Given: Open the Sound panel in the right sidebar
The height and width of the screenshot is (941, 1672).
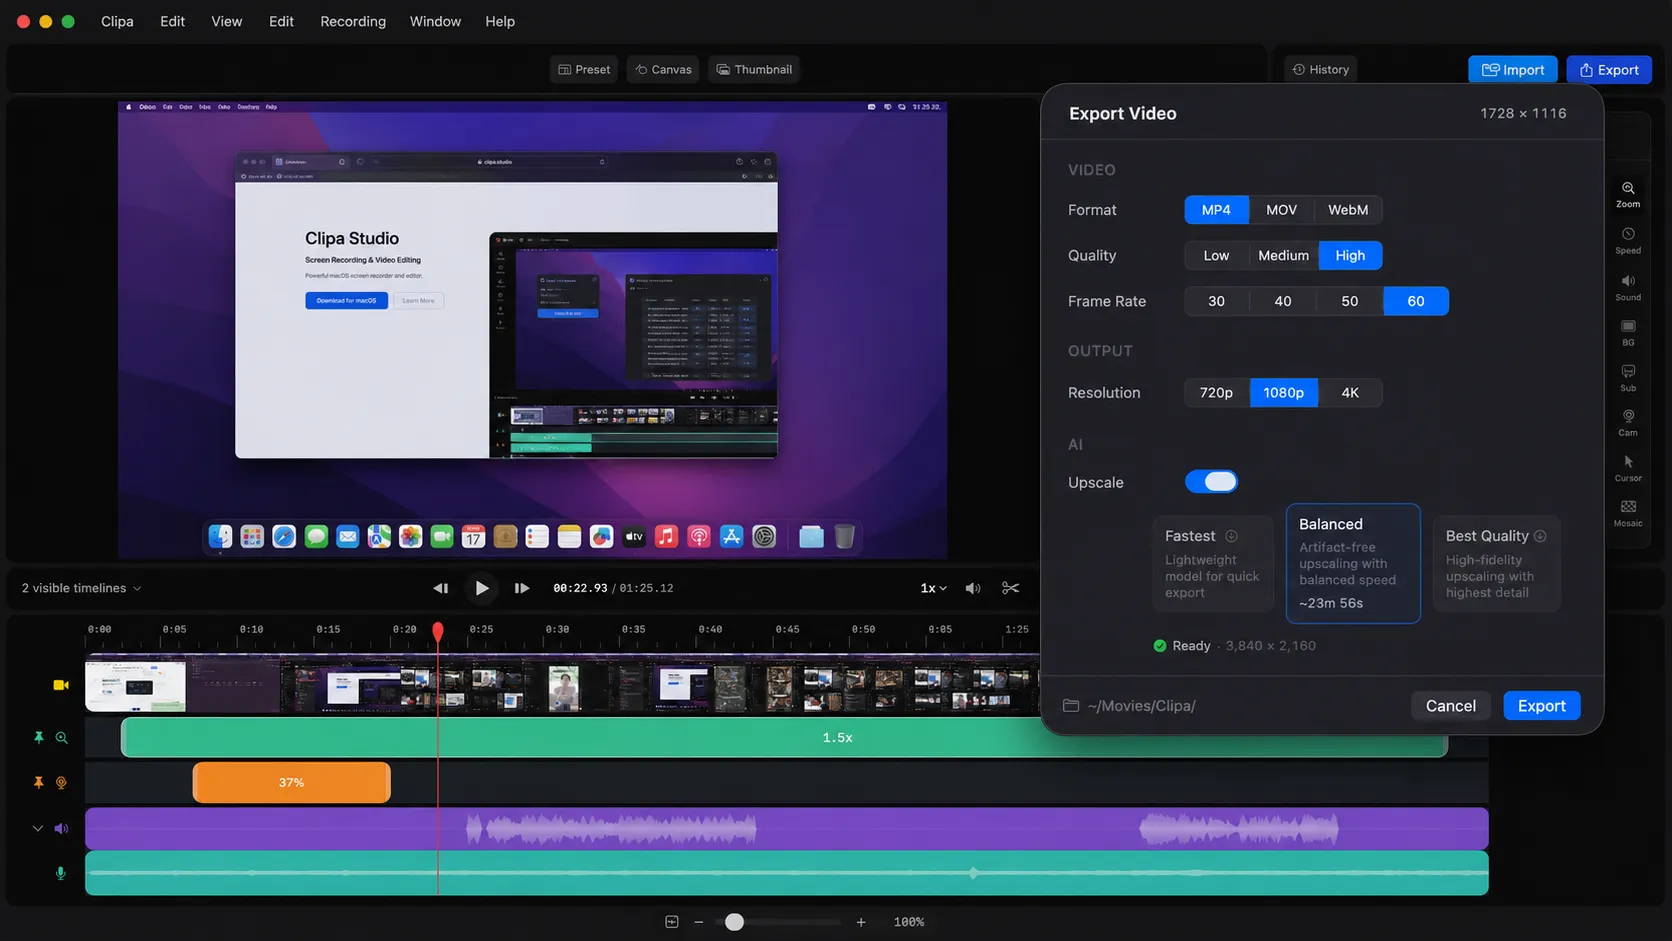Looking at the screenshot, I should [x=1628, y=287].
